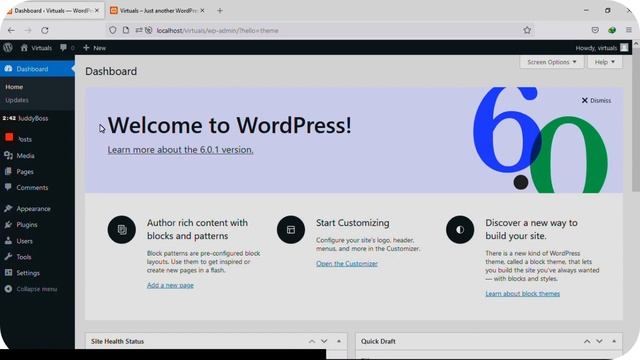This screenshot has height=360, width=640.
Task: Click the Posts menu icon in sidebar
Action: click(x=9, y=138)
